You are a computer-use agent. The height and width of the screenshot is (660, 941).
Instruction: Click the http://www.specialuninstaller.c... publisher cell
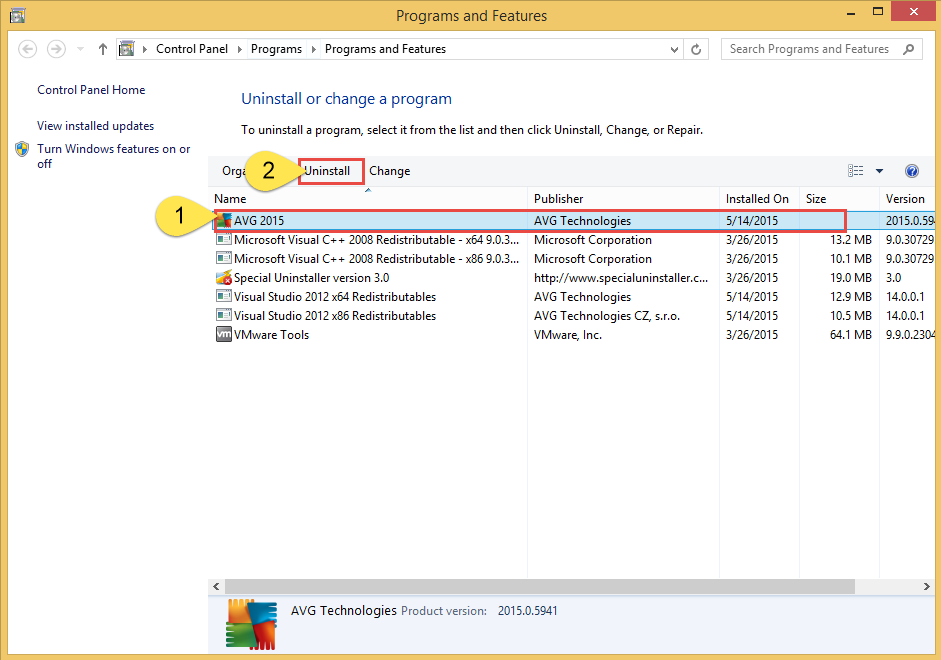[x=621, y=278]
